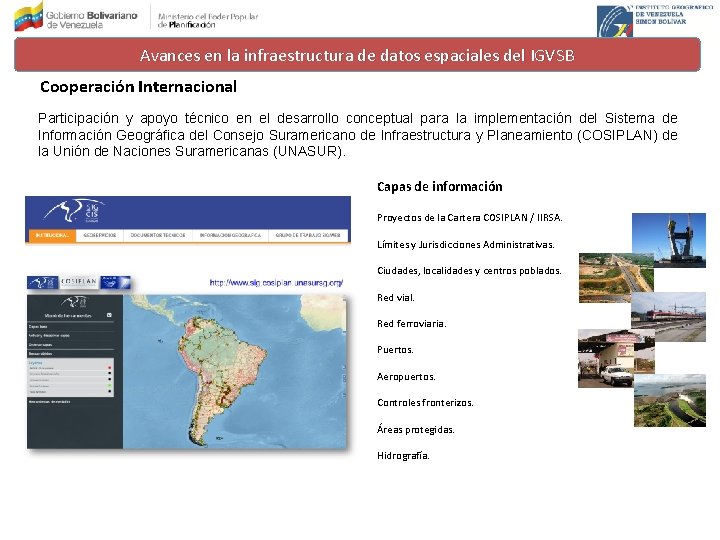Image resolution: width=720 pixels, height=540 pixels.
Task: Click the border control truck photo
Action: click(x=616, y=358)
